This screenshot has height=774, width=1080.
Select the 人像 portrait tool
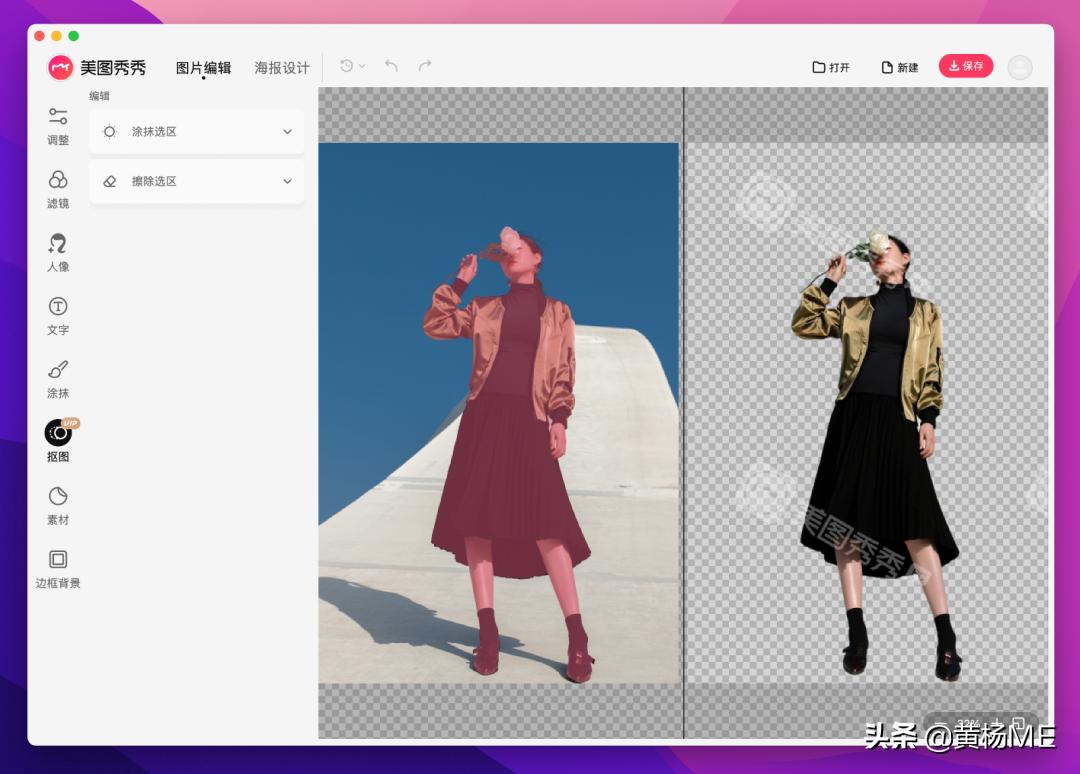coord(57,252)
